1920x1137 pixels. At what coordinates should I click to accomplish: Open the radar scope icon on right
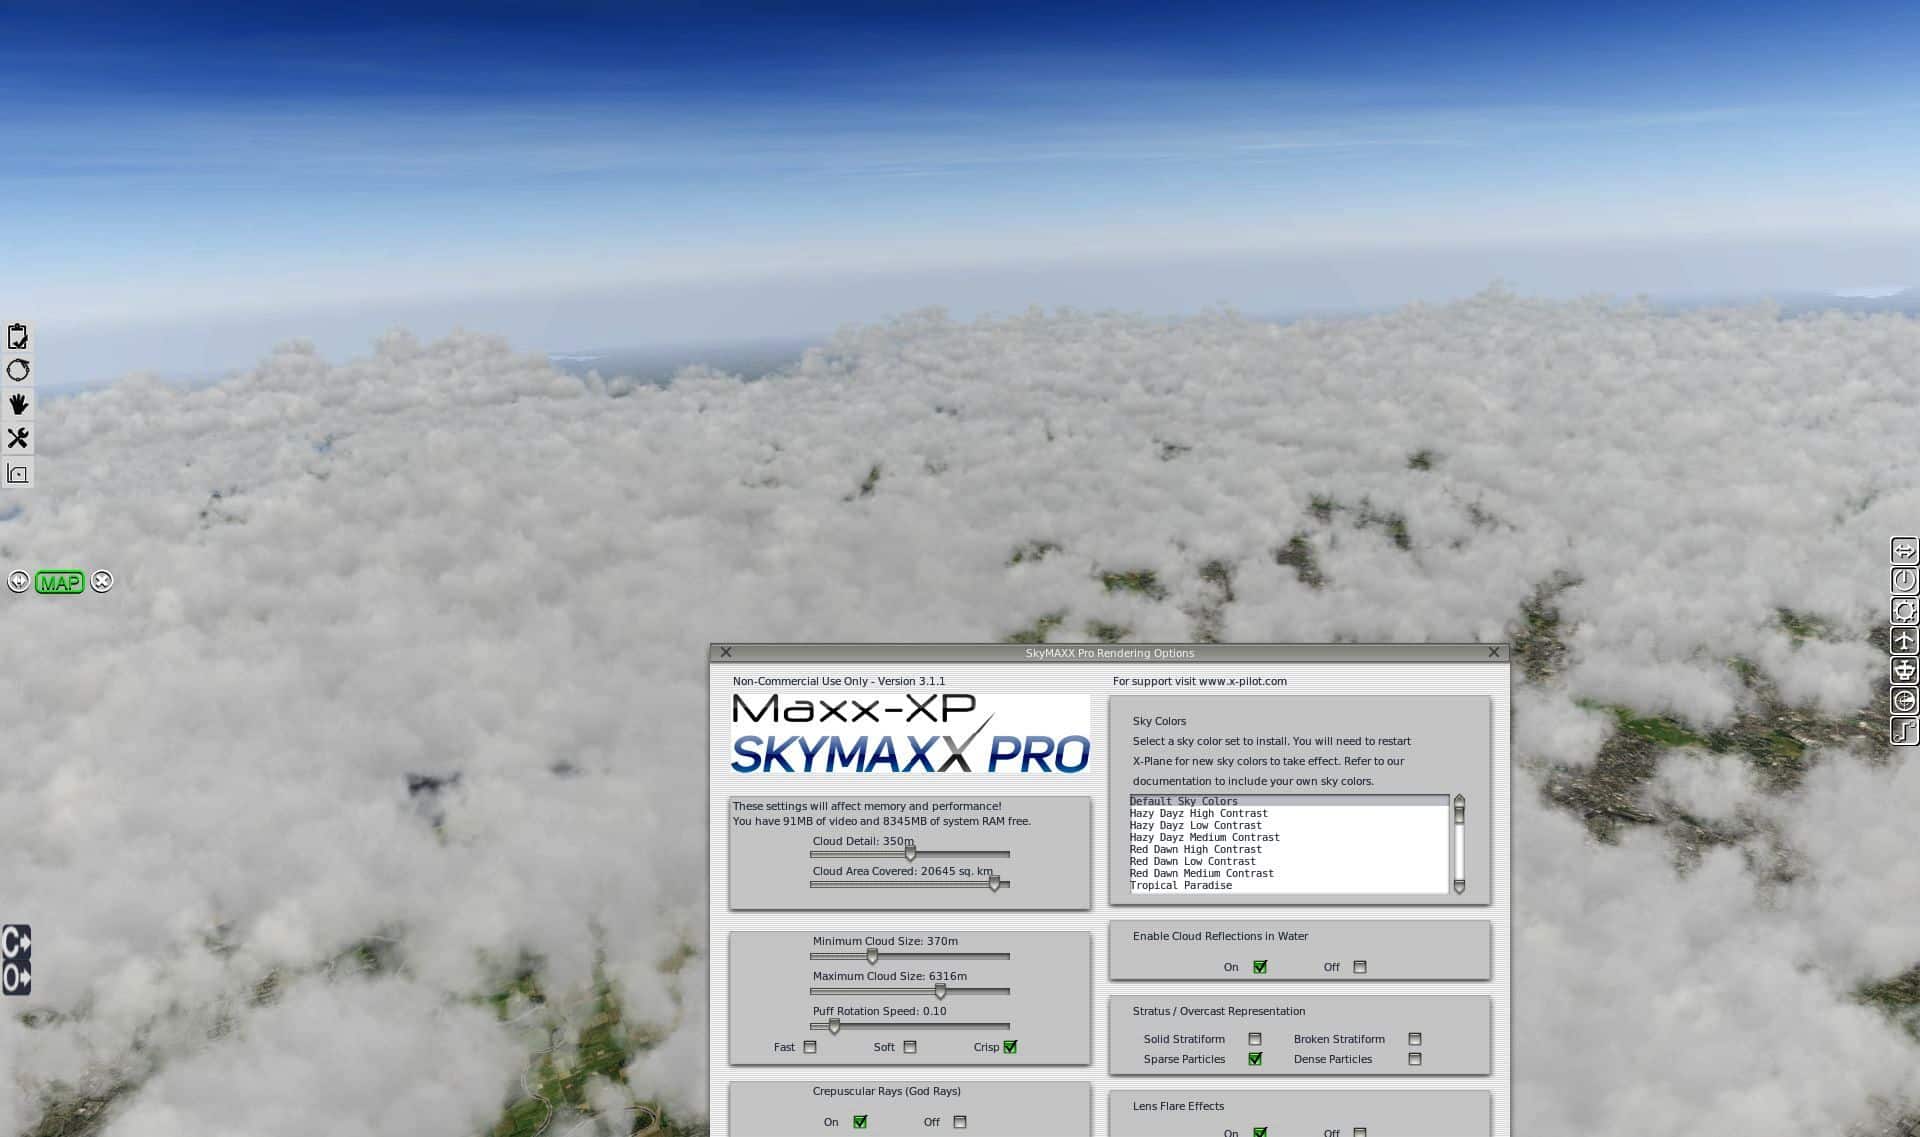point(1904,701)
